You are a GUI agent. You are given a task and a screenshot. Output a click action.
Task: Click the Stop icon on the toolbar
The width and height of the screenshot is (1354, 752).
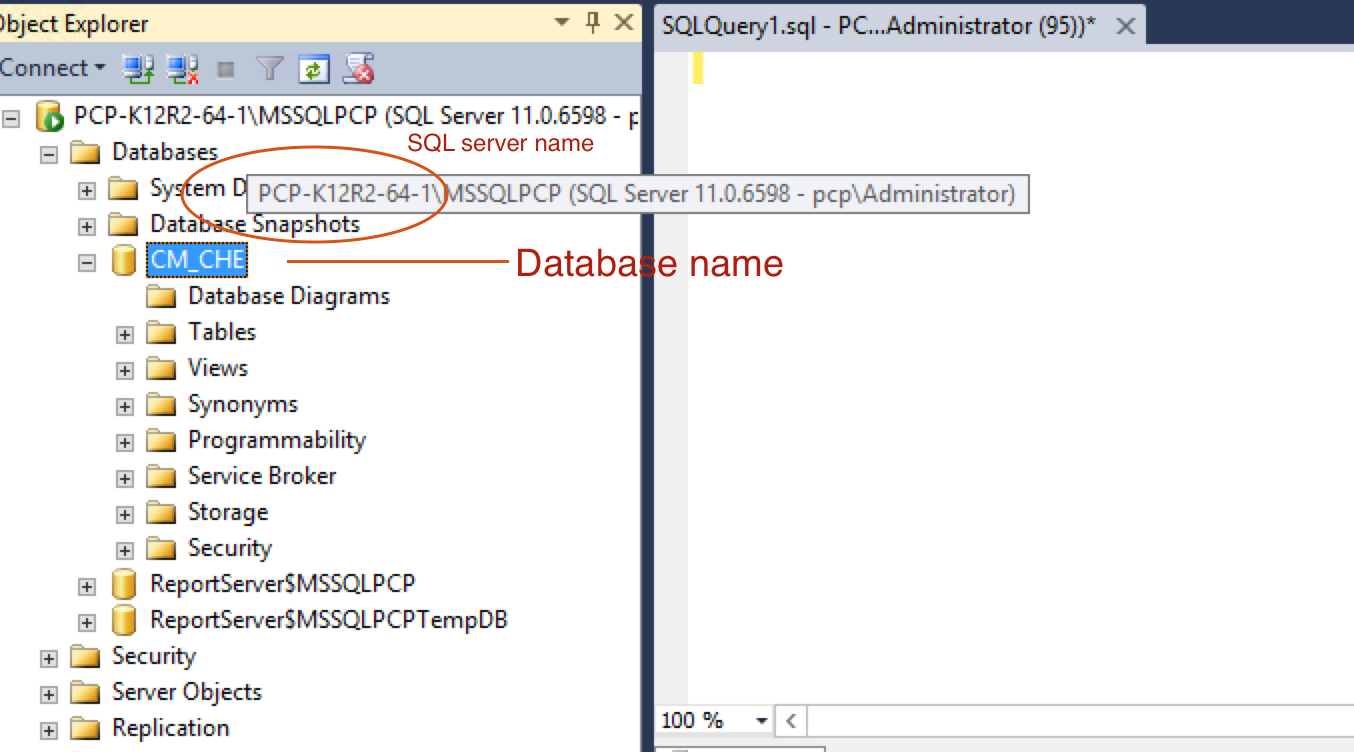coord(227,68)
